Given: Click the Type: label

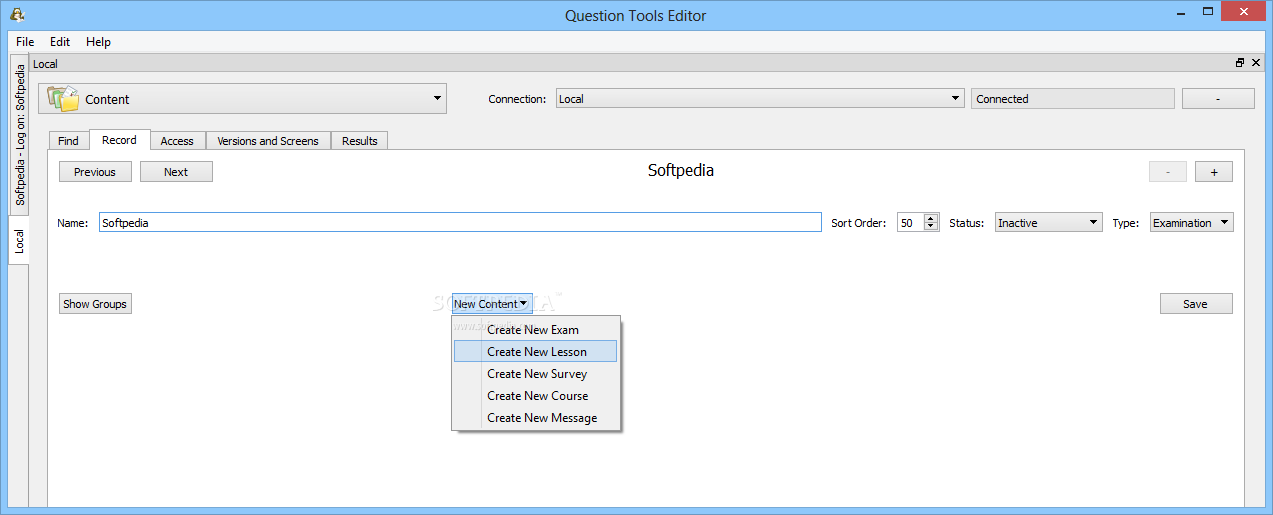Looking at the screenshot, I should 1126,223.
